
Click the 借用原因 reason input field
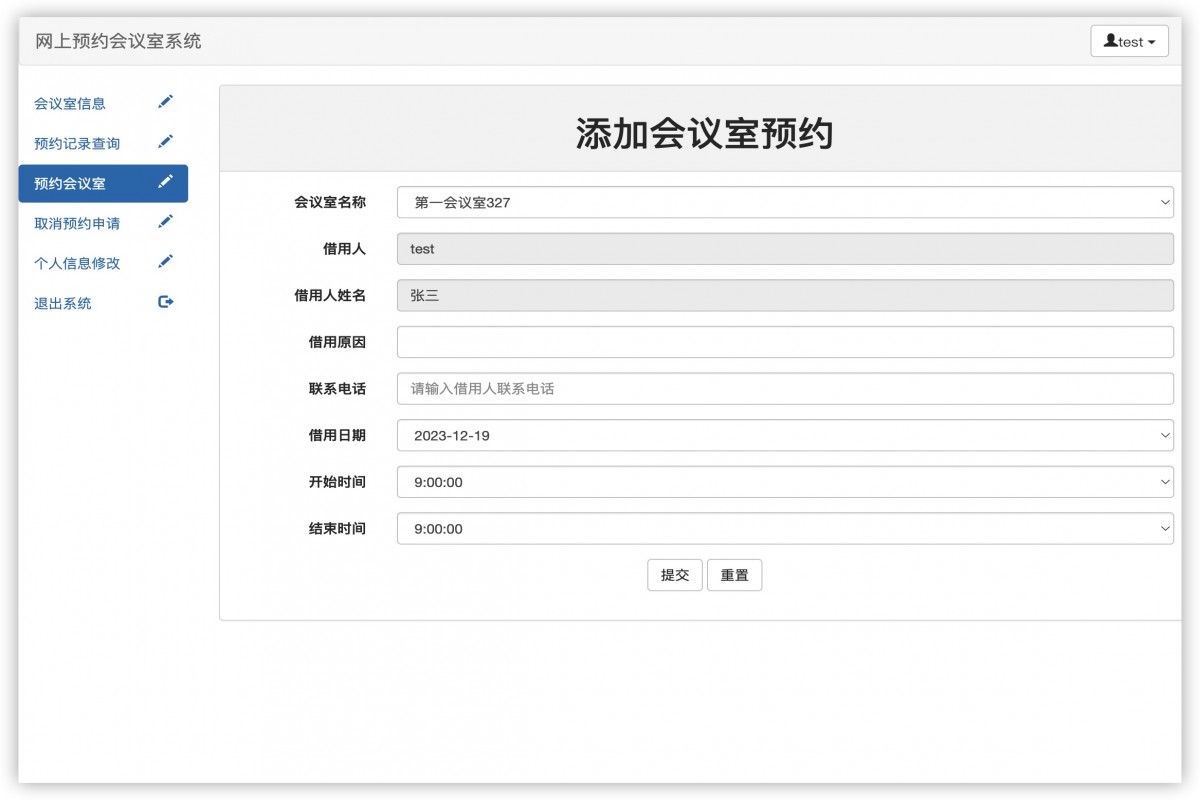click(786, 342)
